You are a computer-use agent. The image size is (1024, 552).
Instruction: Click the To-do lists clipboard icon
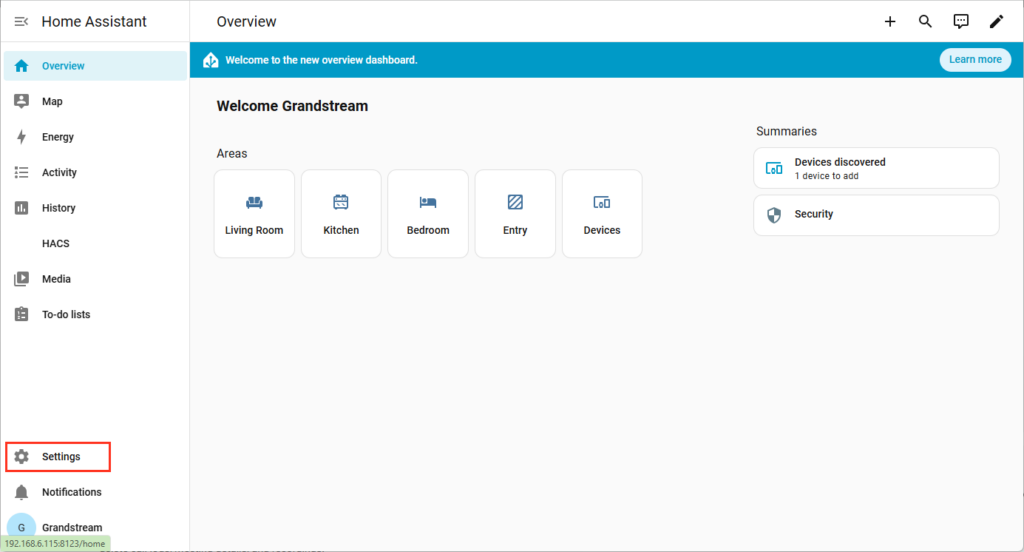click(22, 314)
